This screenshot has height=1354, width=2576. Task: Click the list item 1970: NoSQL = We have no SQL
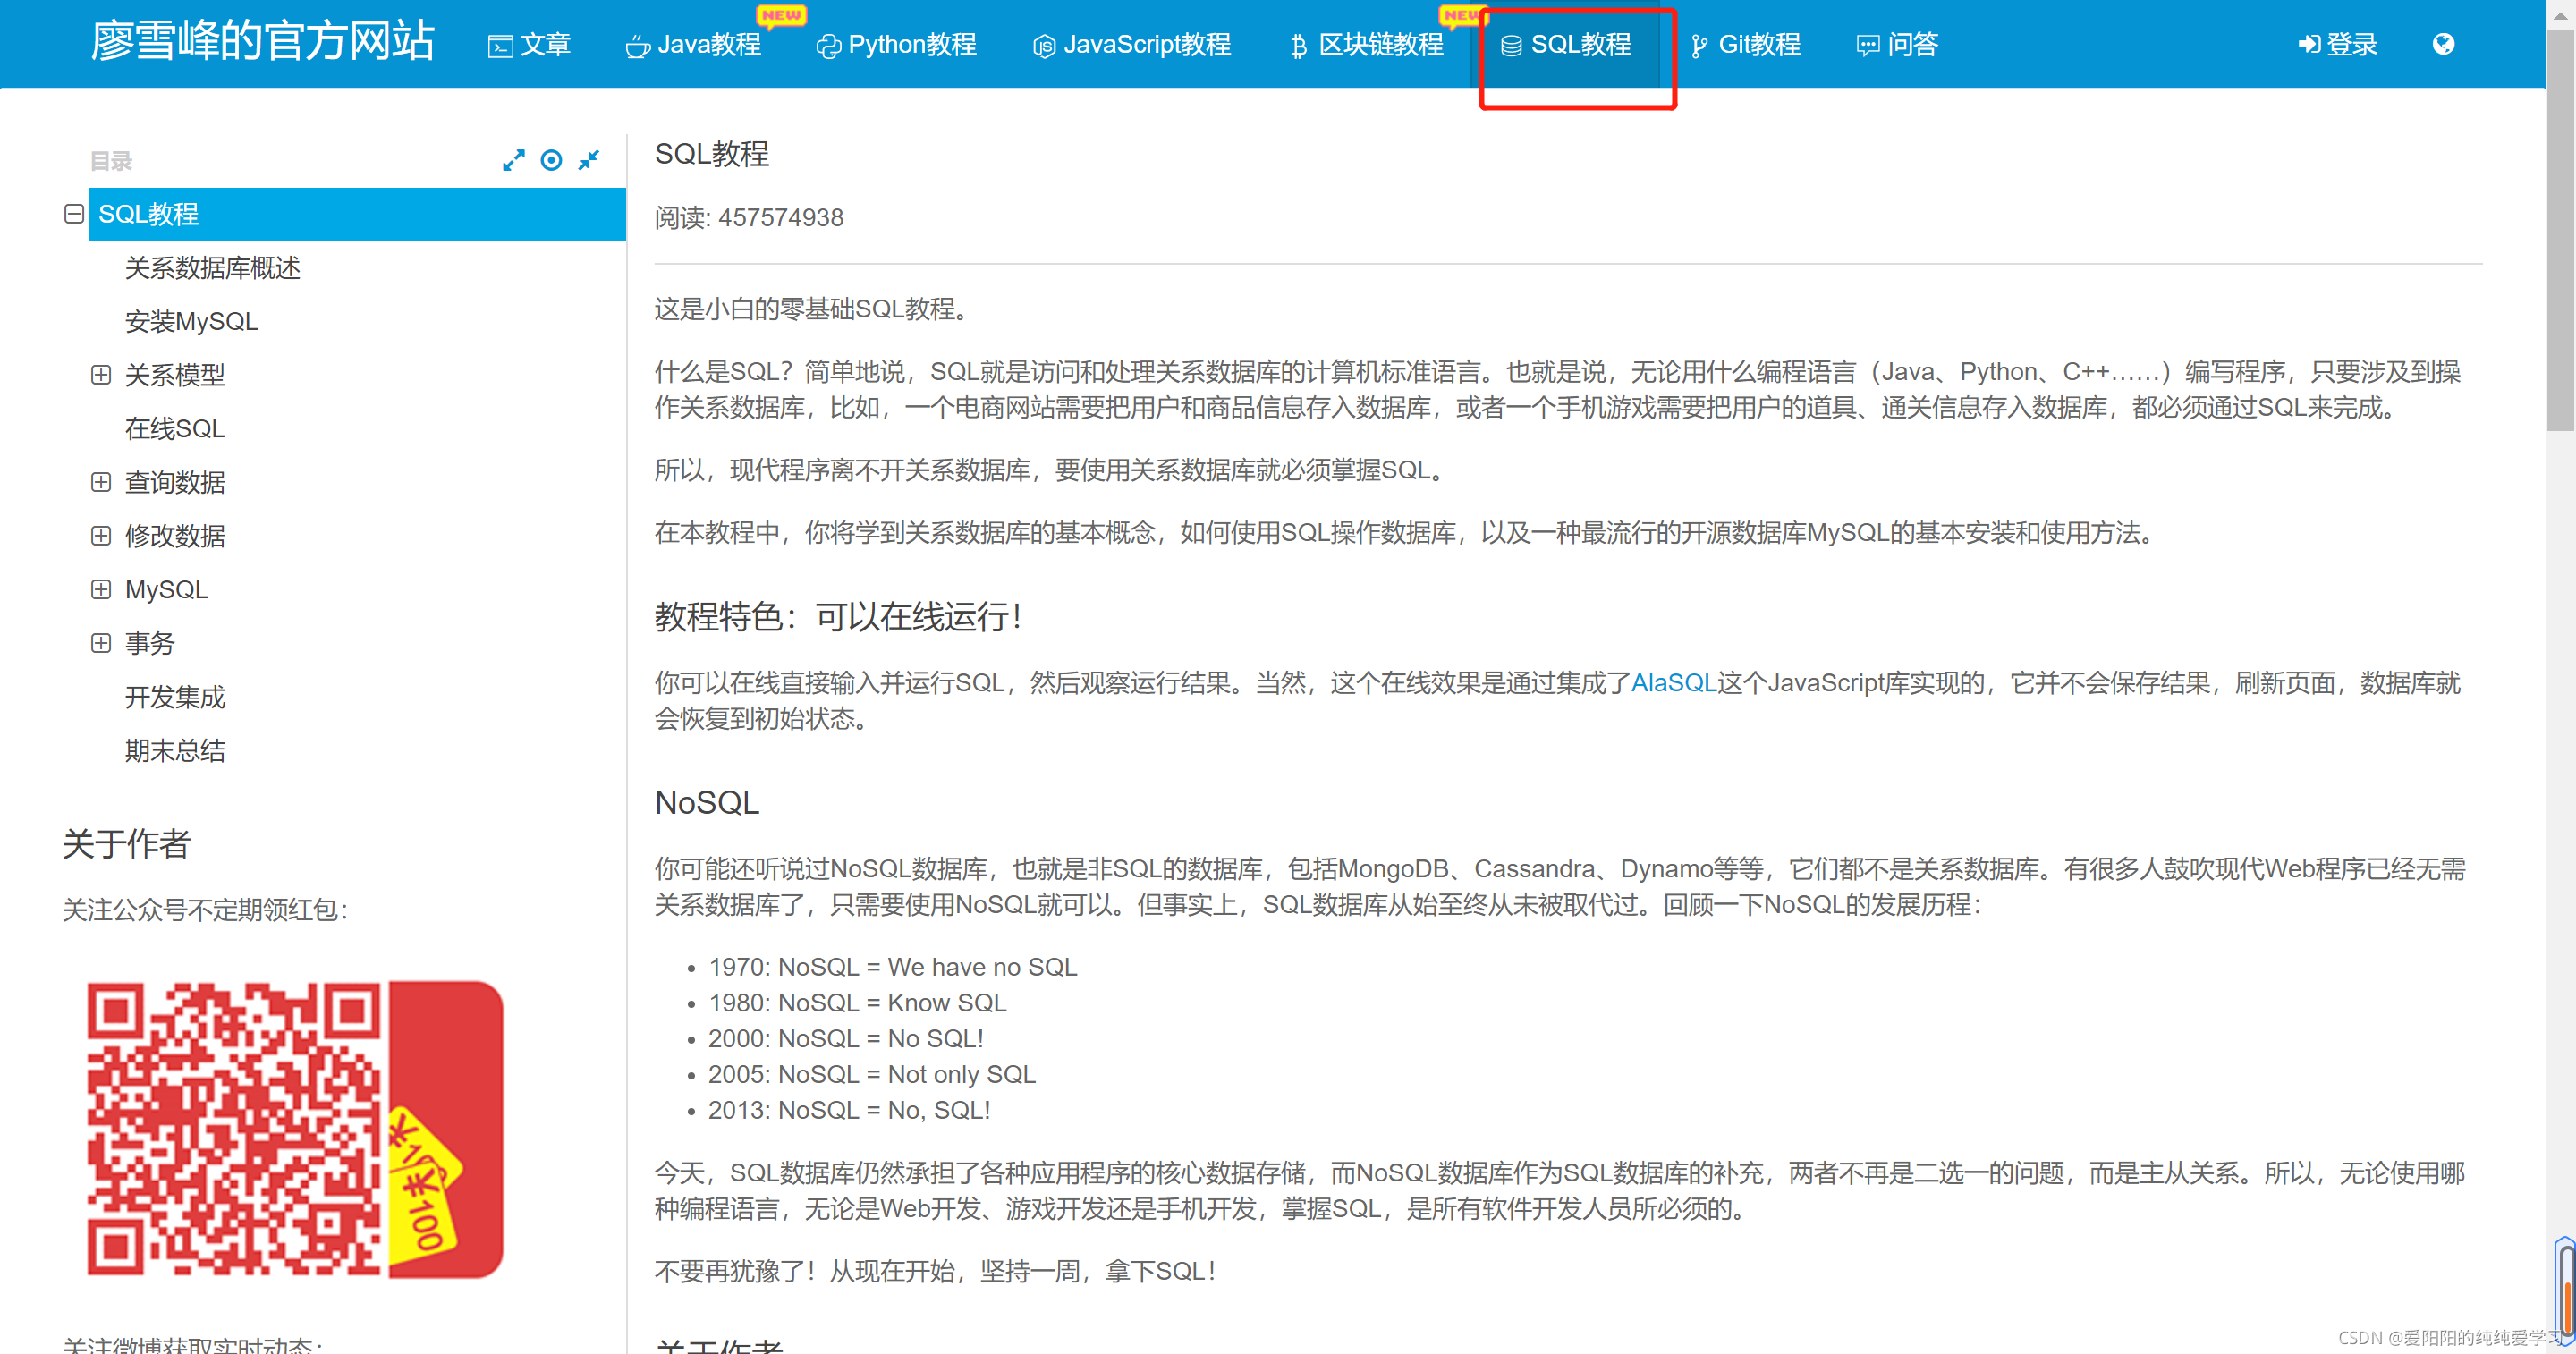(x=892, y=967)
